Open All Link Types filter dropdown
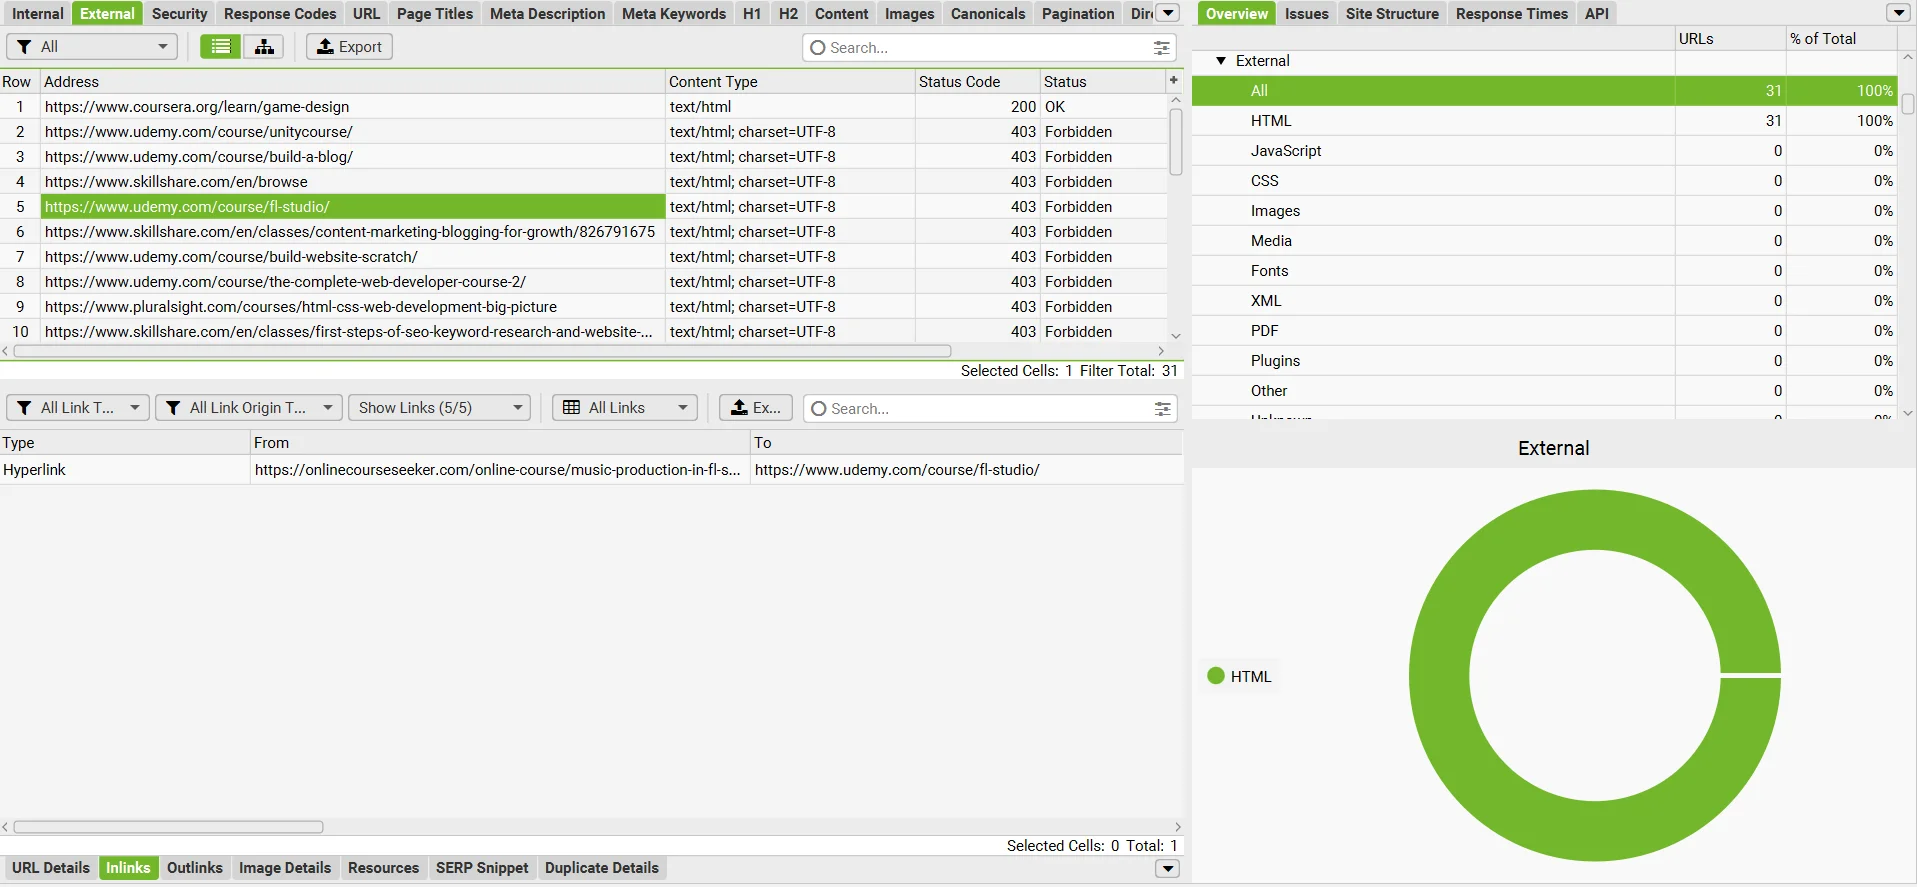Screen dimensions: 1917x887 pos(78,408)
